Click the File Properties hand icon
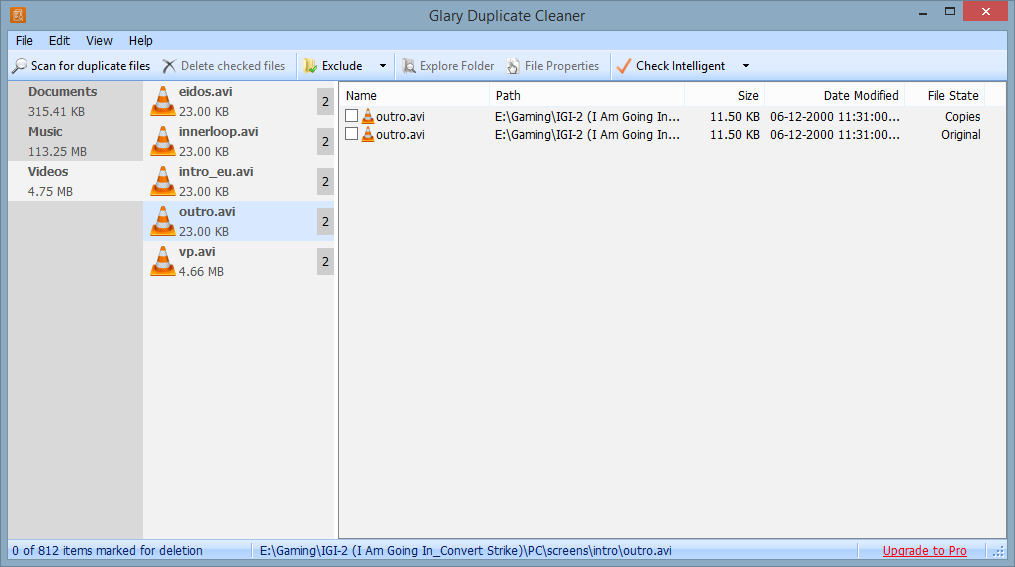The image size is (1015, 567). 513,66
